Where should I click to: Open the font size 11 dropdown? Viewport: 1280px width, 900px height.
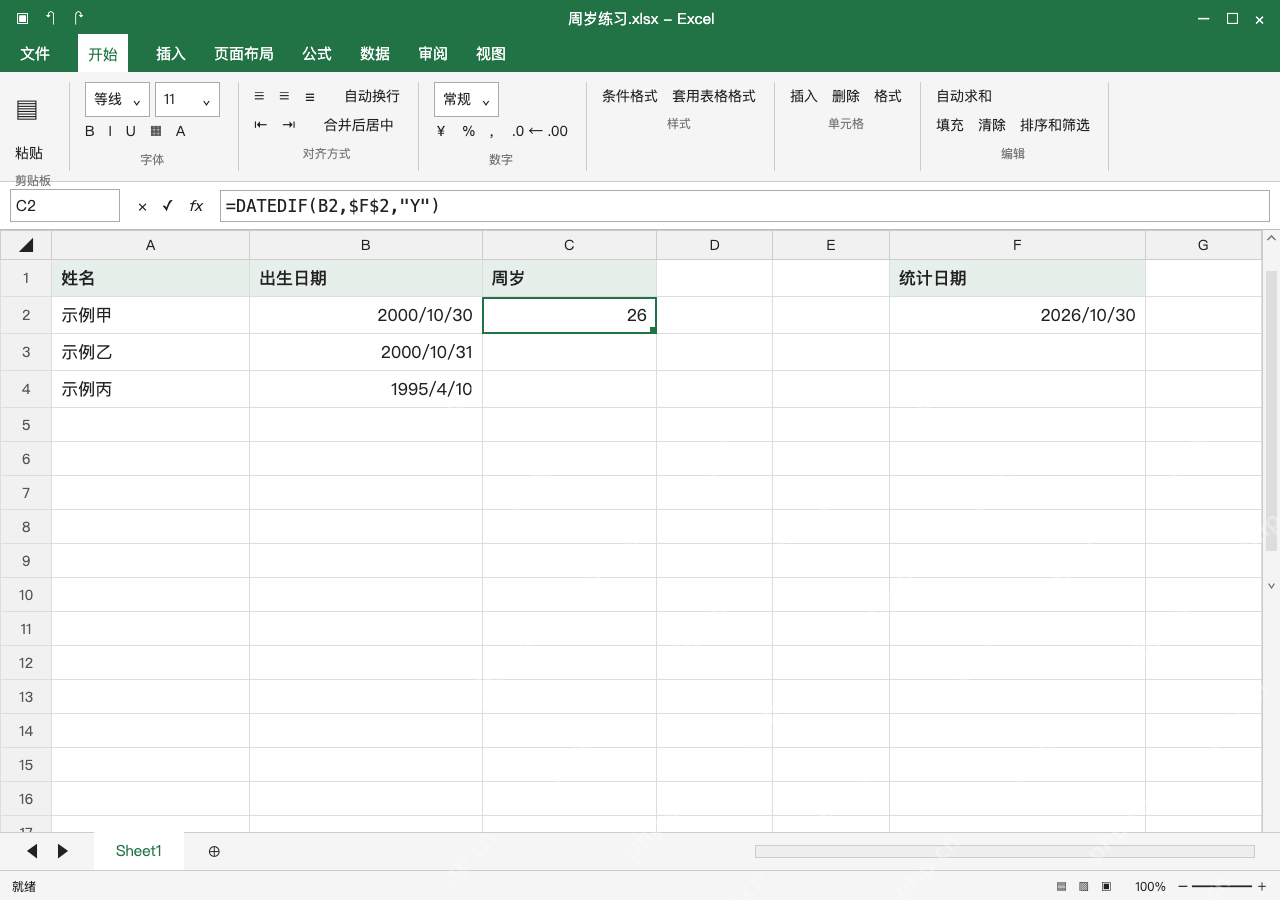coord(187,99)
